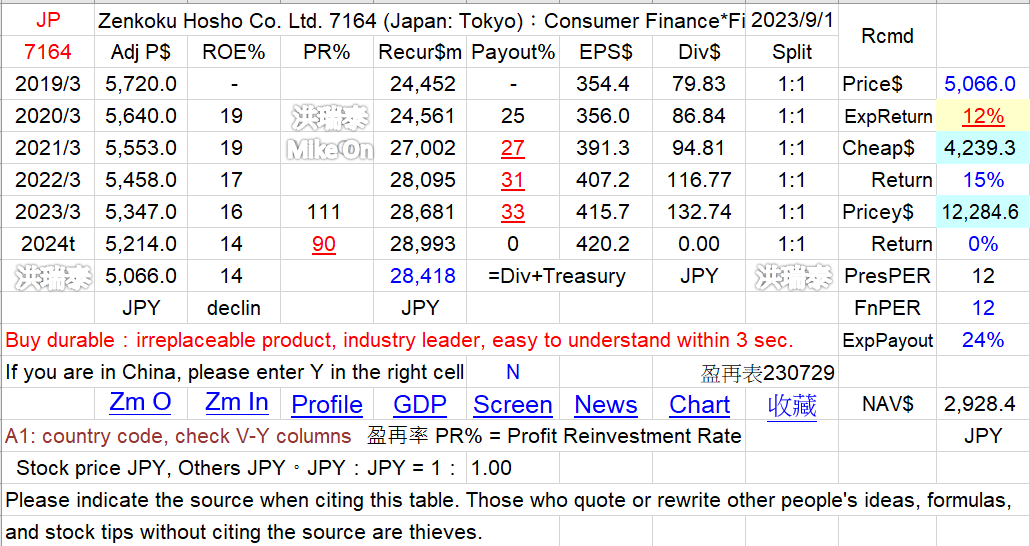Click the Adj P$ value 5,720.0

coord(141,84)
